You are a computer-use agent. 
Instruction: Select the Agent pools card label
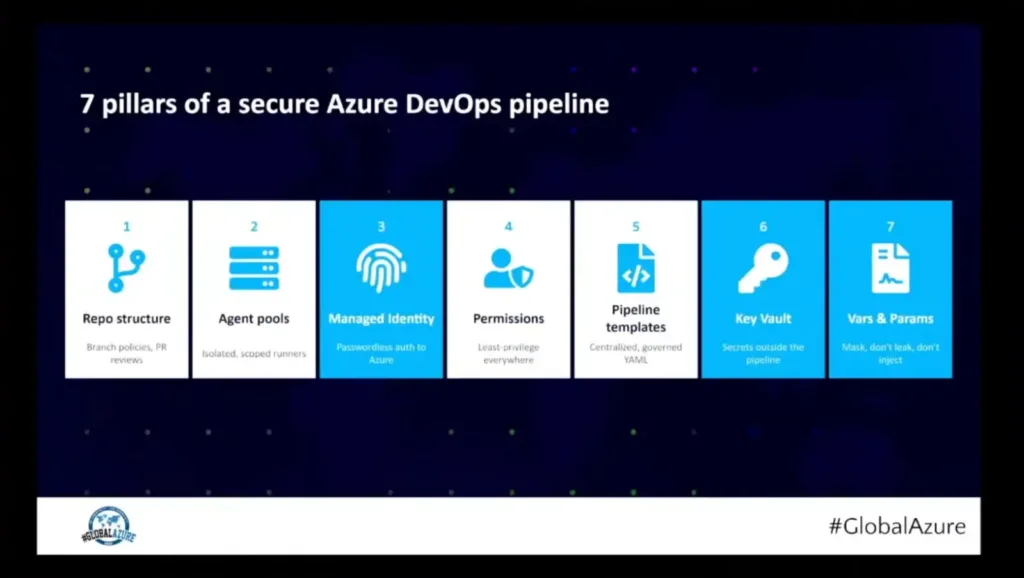point(254,319)
